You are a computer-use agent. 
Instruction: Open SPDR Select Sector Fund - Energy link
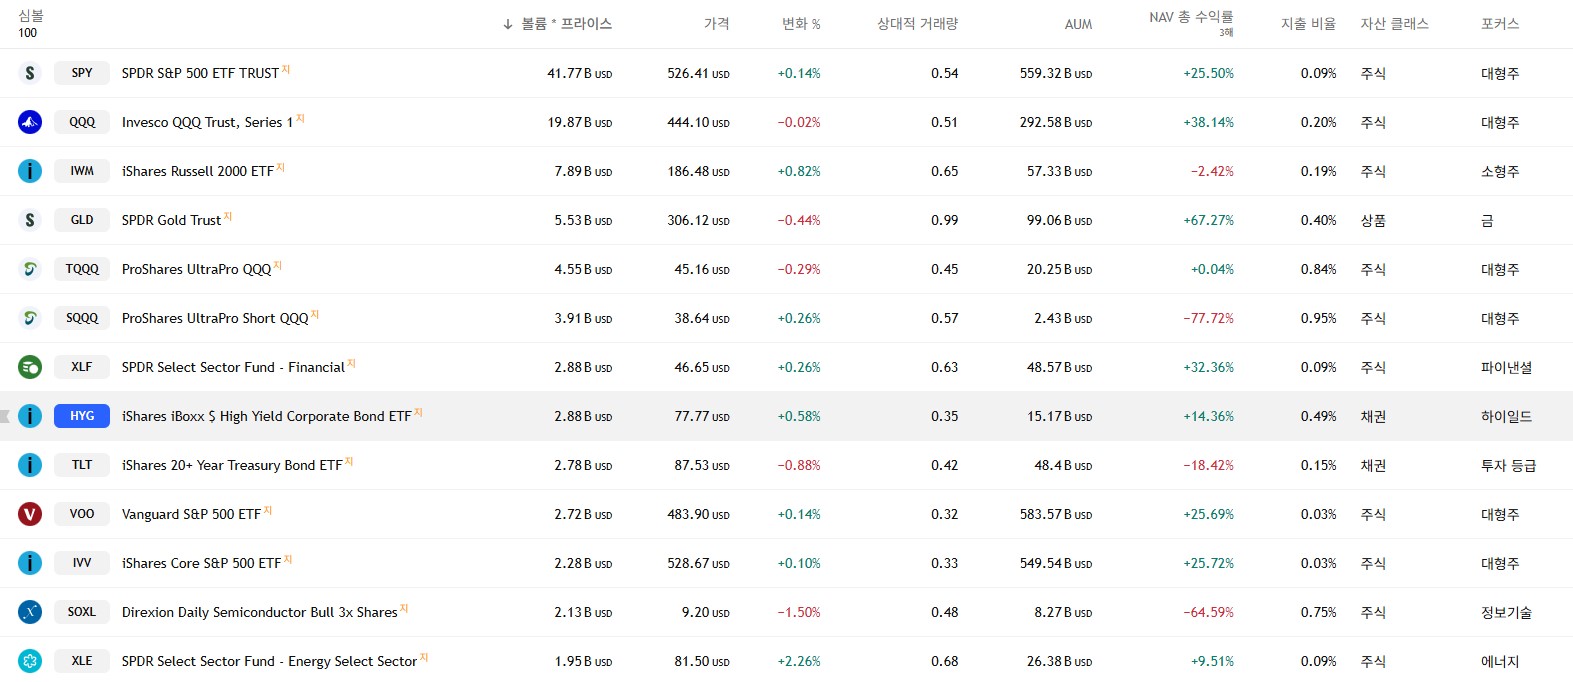pyautogui.click(x=269, y=661)
